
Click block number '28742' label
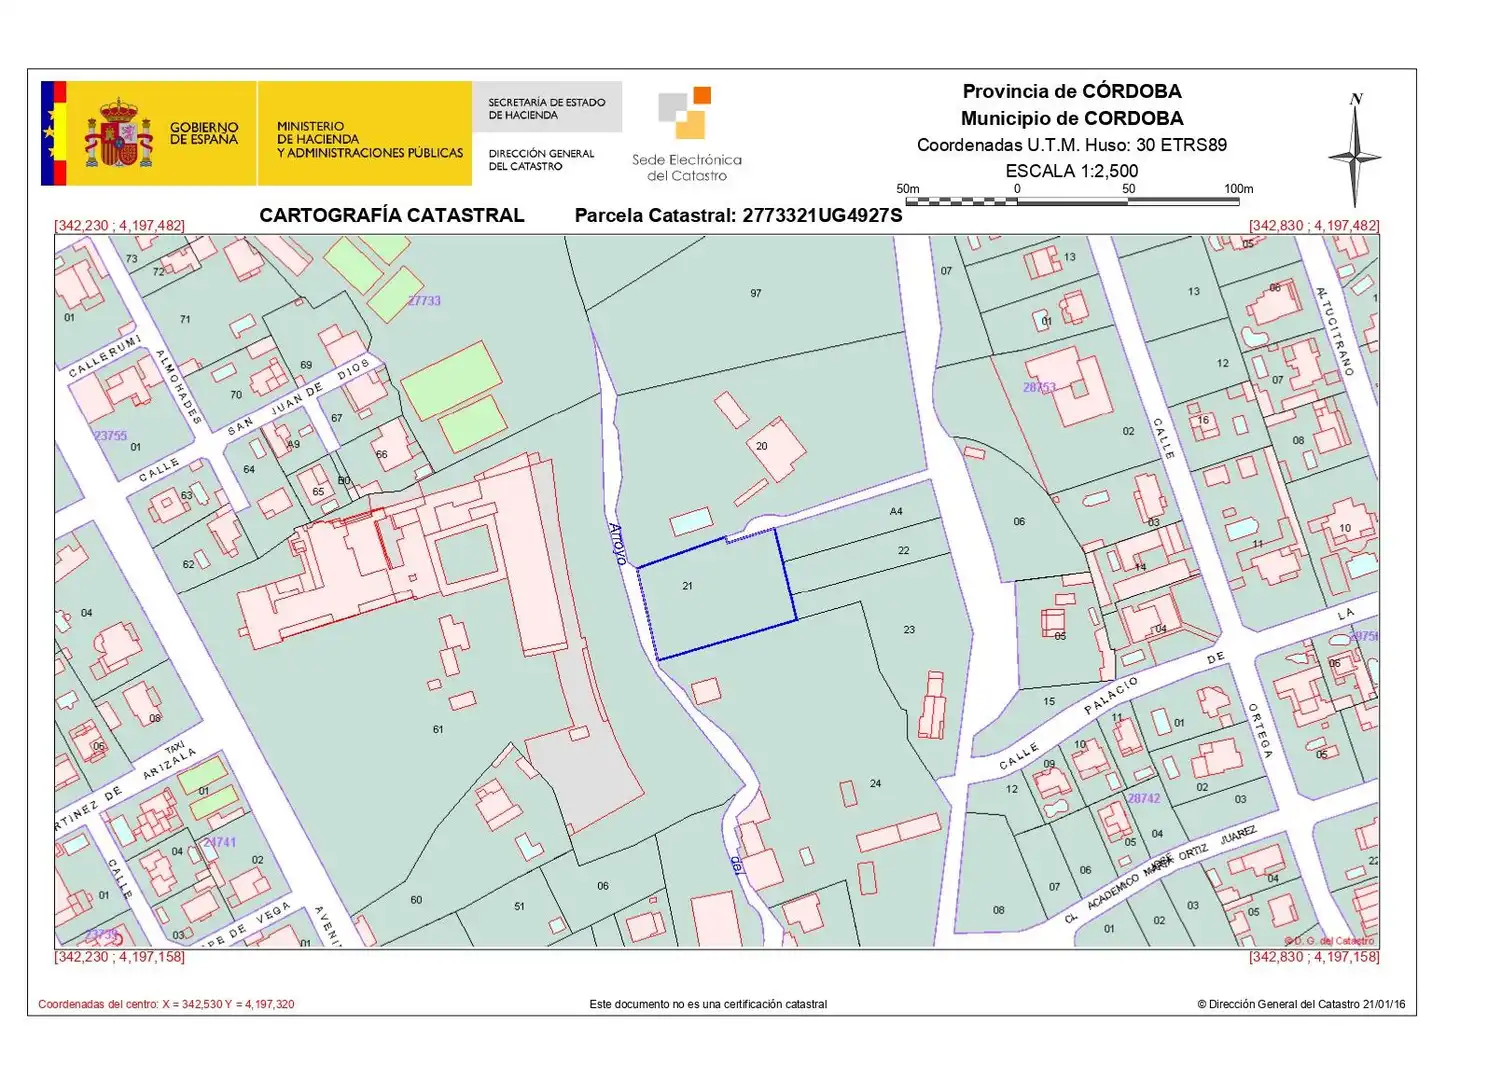tap(1144, 798)
